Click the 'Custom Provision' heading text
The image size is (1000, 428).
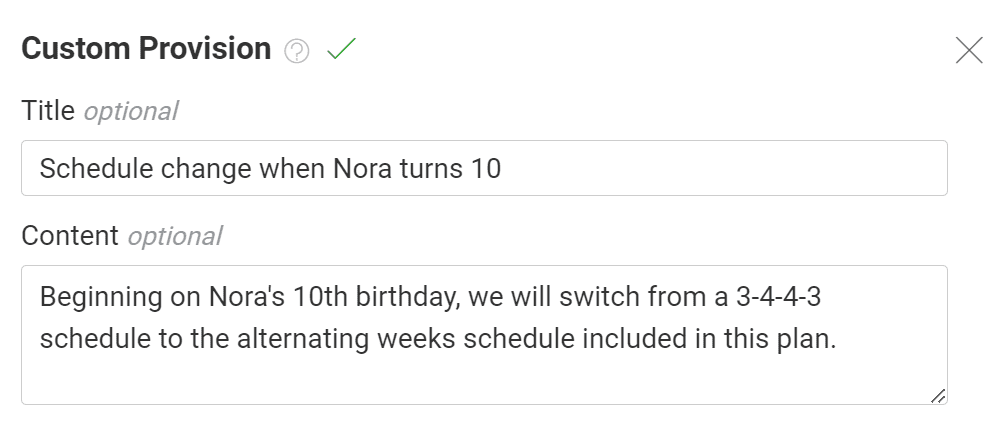pyautogui.click(x=146, y=48)
